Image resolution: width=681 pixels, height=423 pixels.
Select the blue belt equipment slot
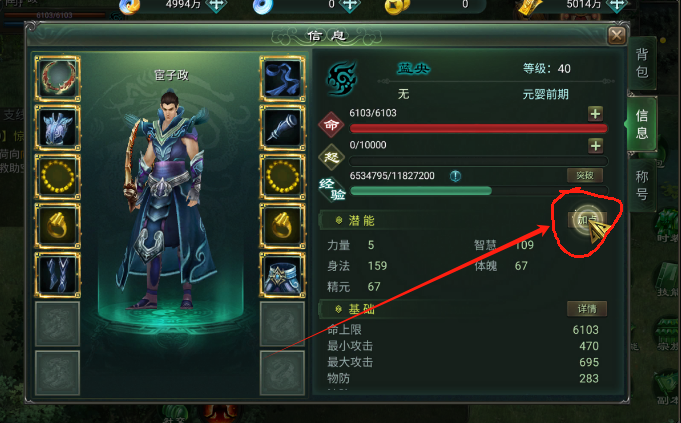[x=282, y=275]
